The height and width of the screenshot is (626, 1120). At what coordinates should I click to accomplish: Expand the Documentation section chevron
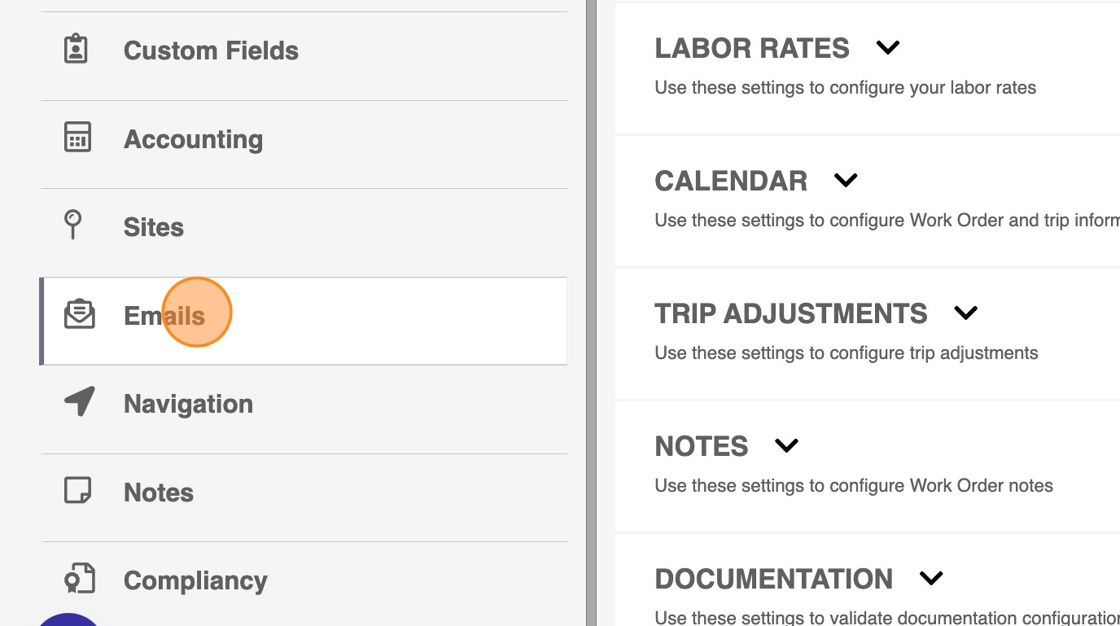tap(931, 579)
